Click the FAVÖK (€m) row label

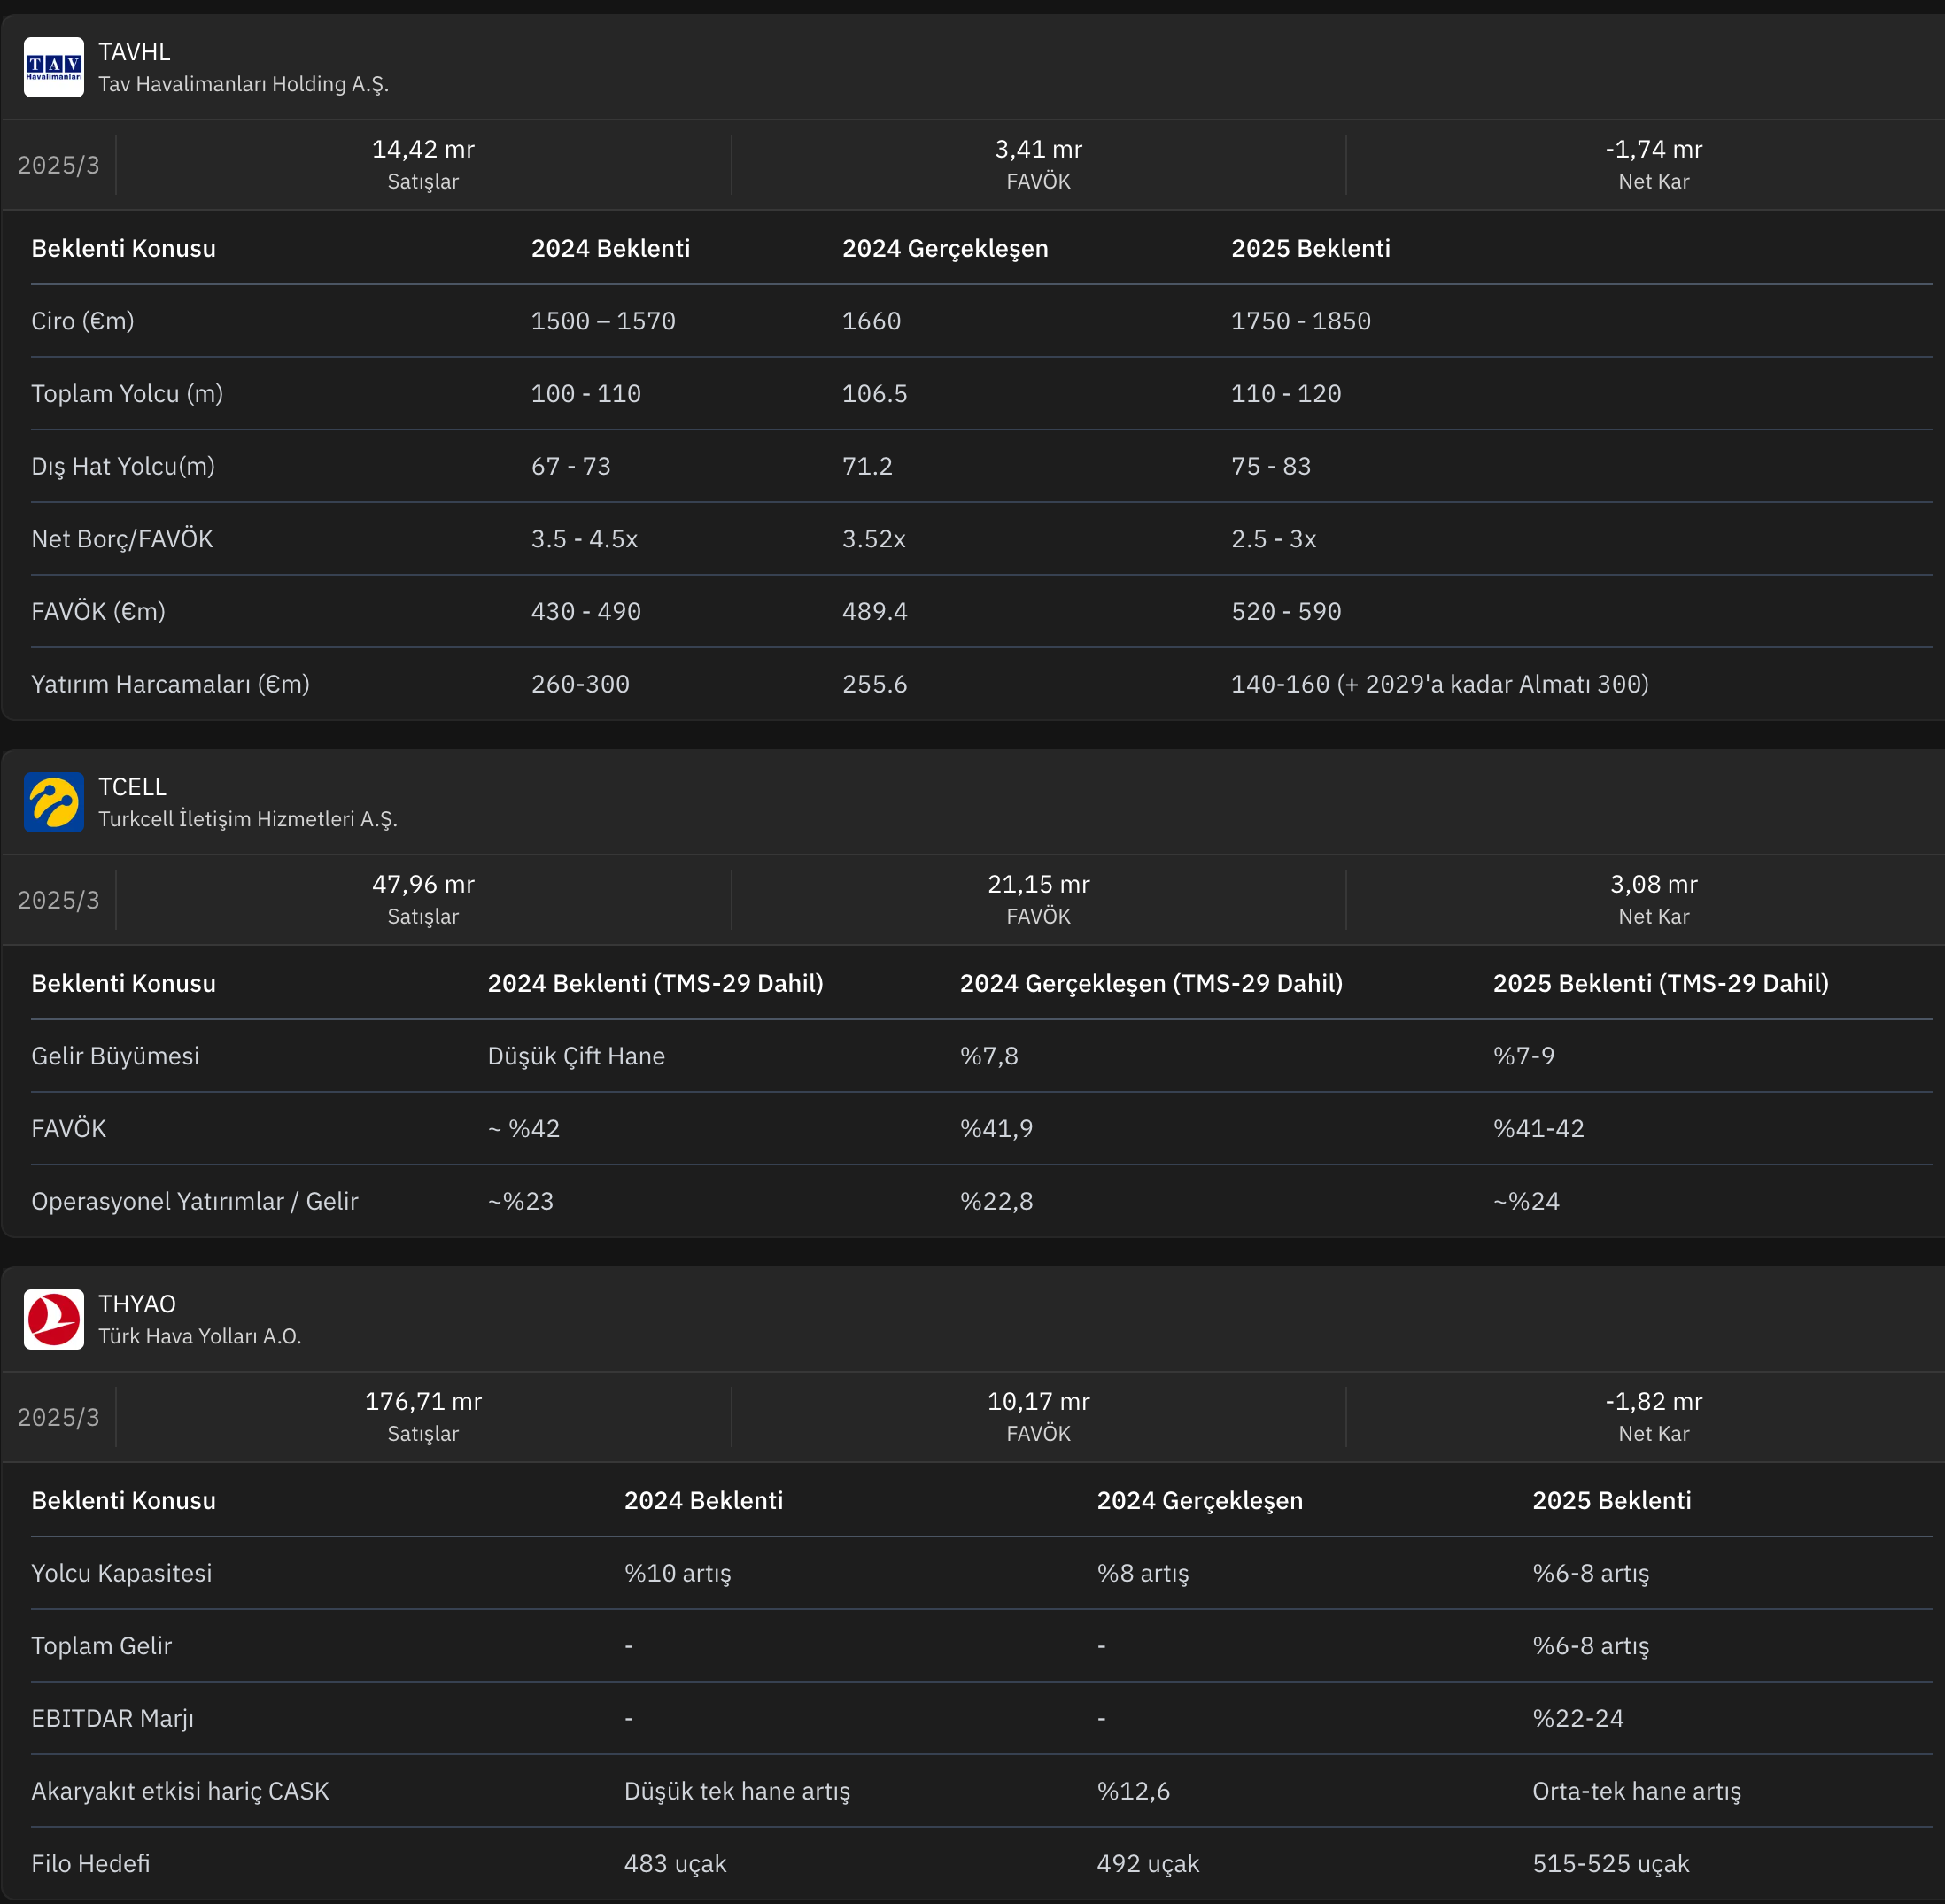pos(98,612)
